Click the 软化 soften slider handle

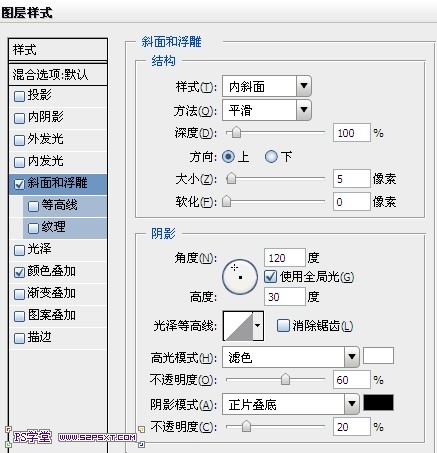227,201
